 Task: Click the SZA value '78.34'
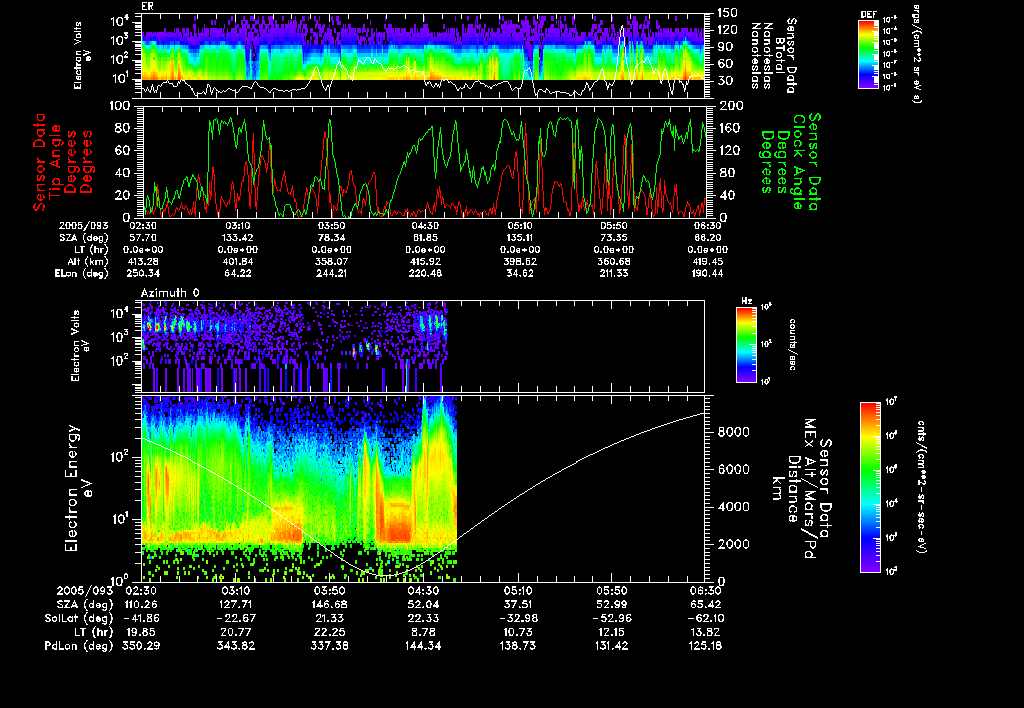coord(331,238)
